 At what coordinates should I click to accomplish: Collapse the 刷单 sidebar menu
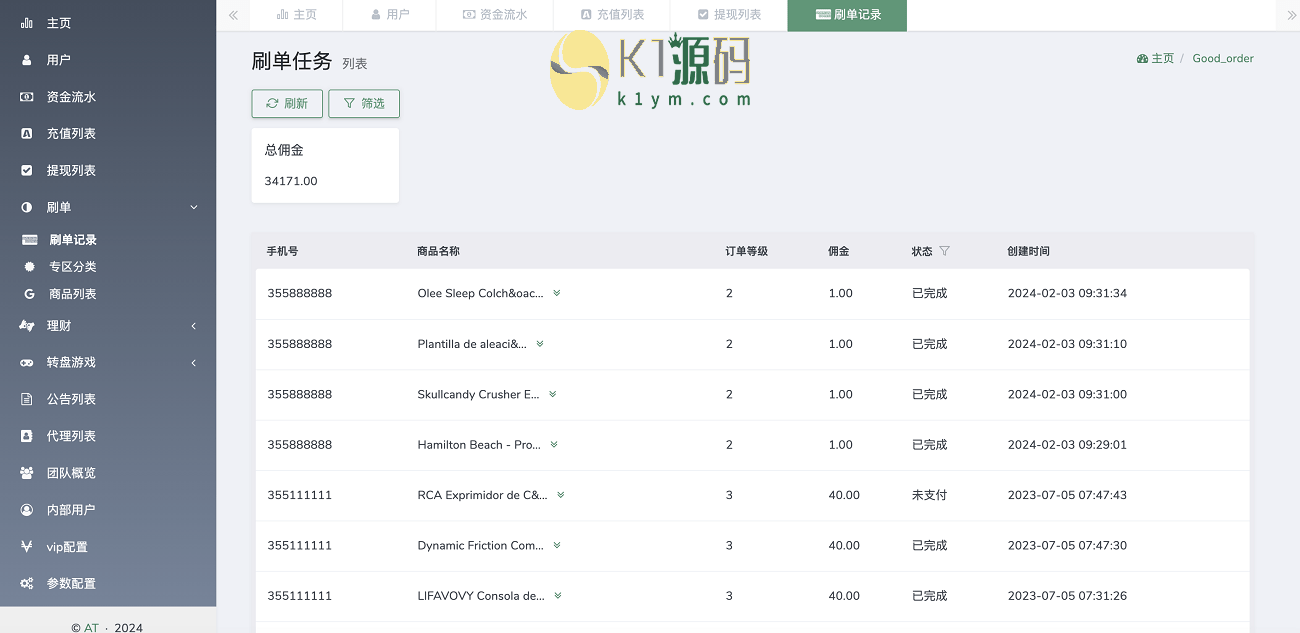tap(108, 207)
